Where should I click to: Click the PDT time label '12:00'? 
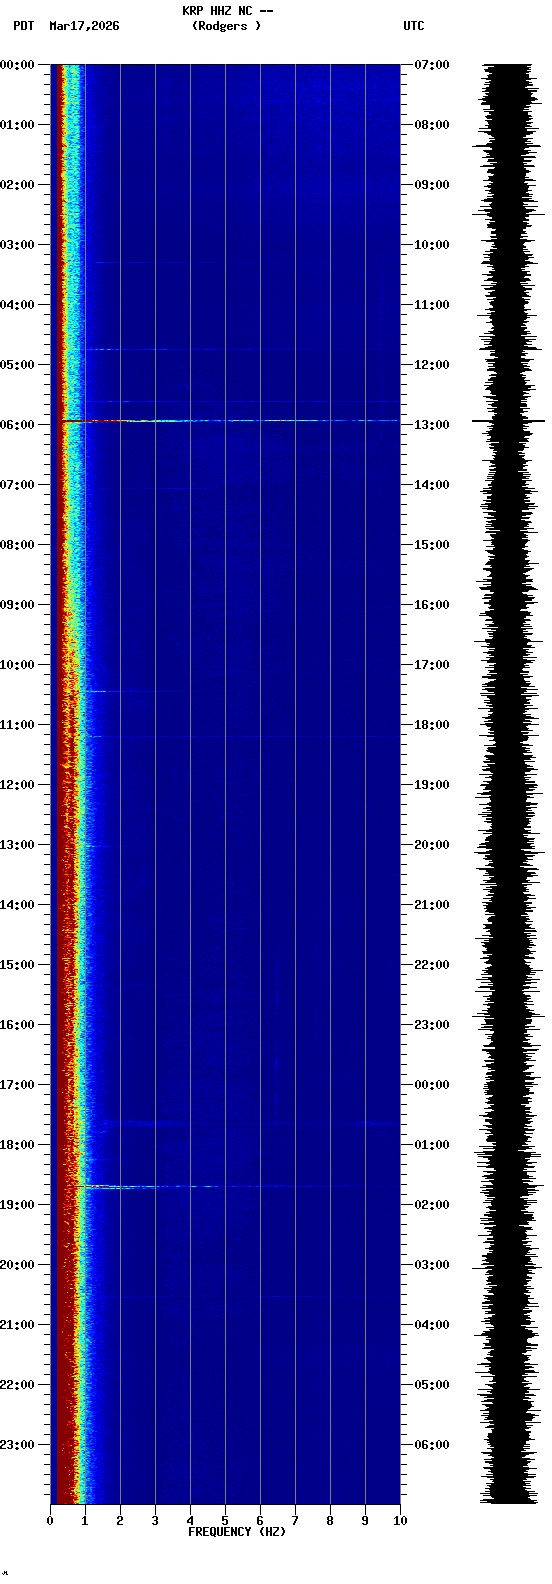[17, 785]
